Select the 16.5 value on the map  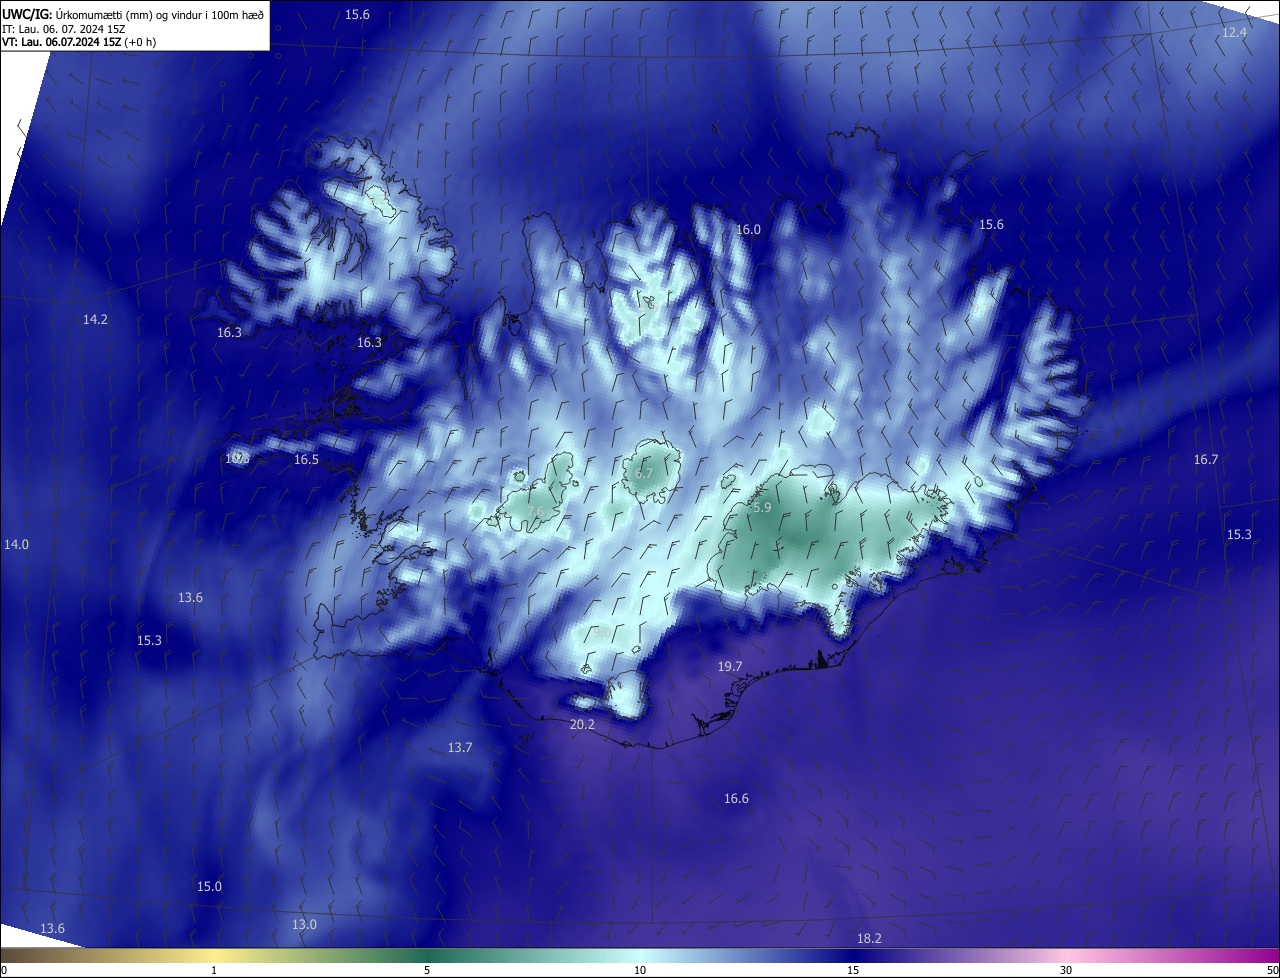(306, 459)
